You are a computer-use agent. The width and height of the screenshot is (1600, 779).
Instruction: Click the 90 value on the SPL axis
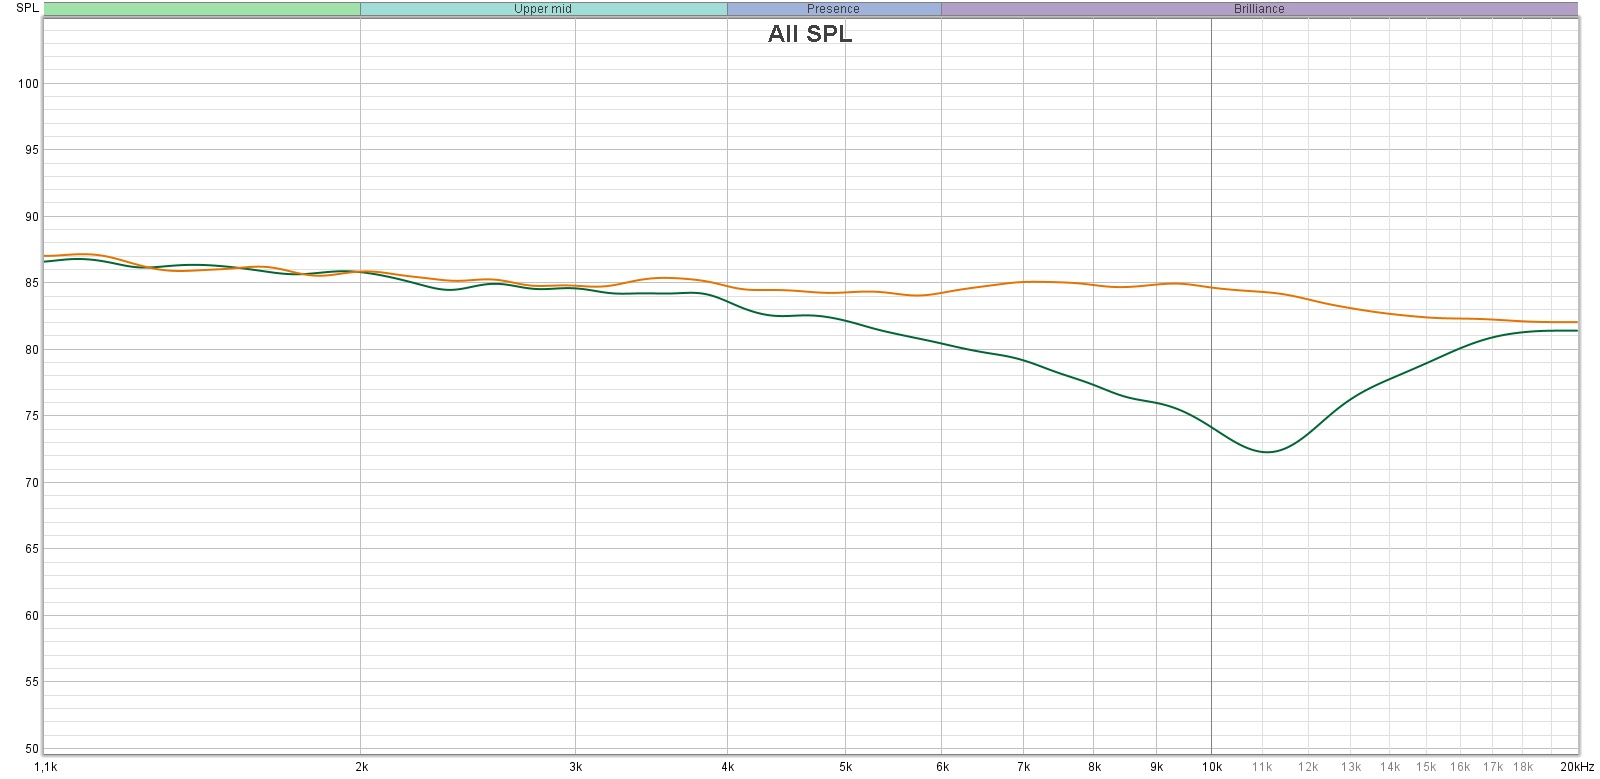31,217
